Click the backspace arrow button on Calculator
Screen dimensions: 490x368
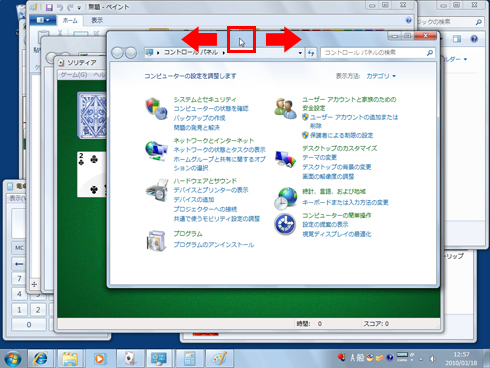(19, 264)
